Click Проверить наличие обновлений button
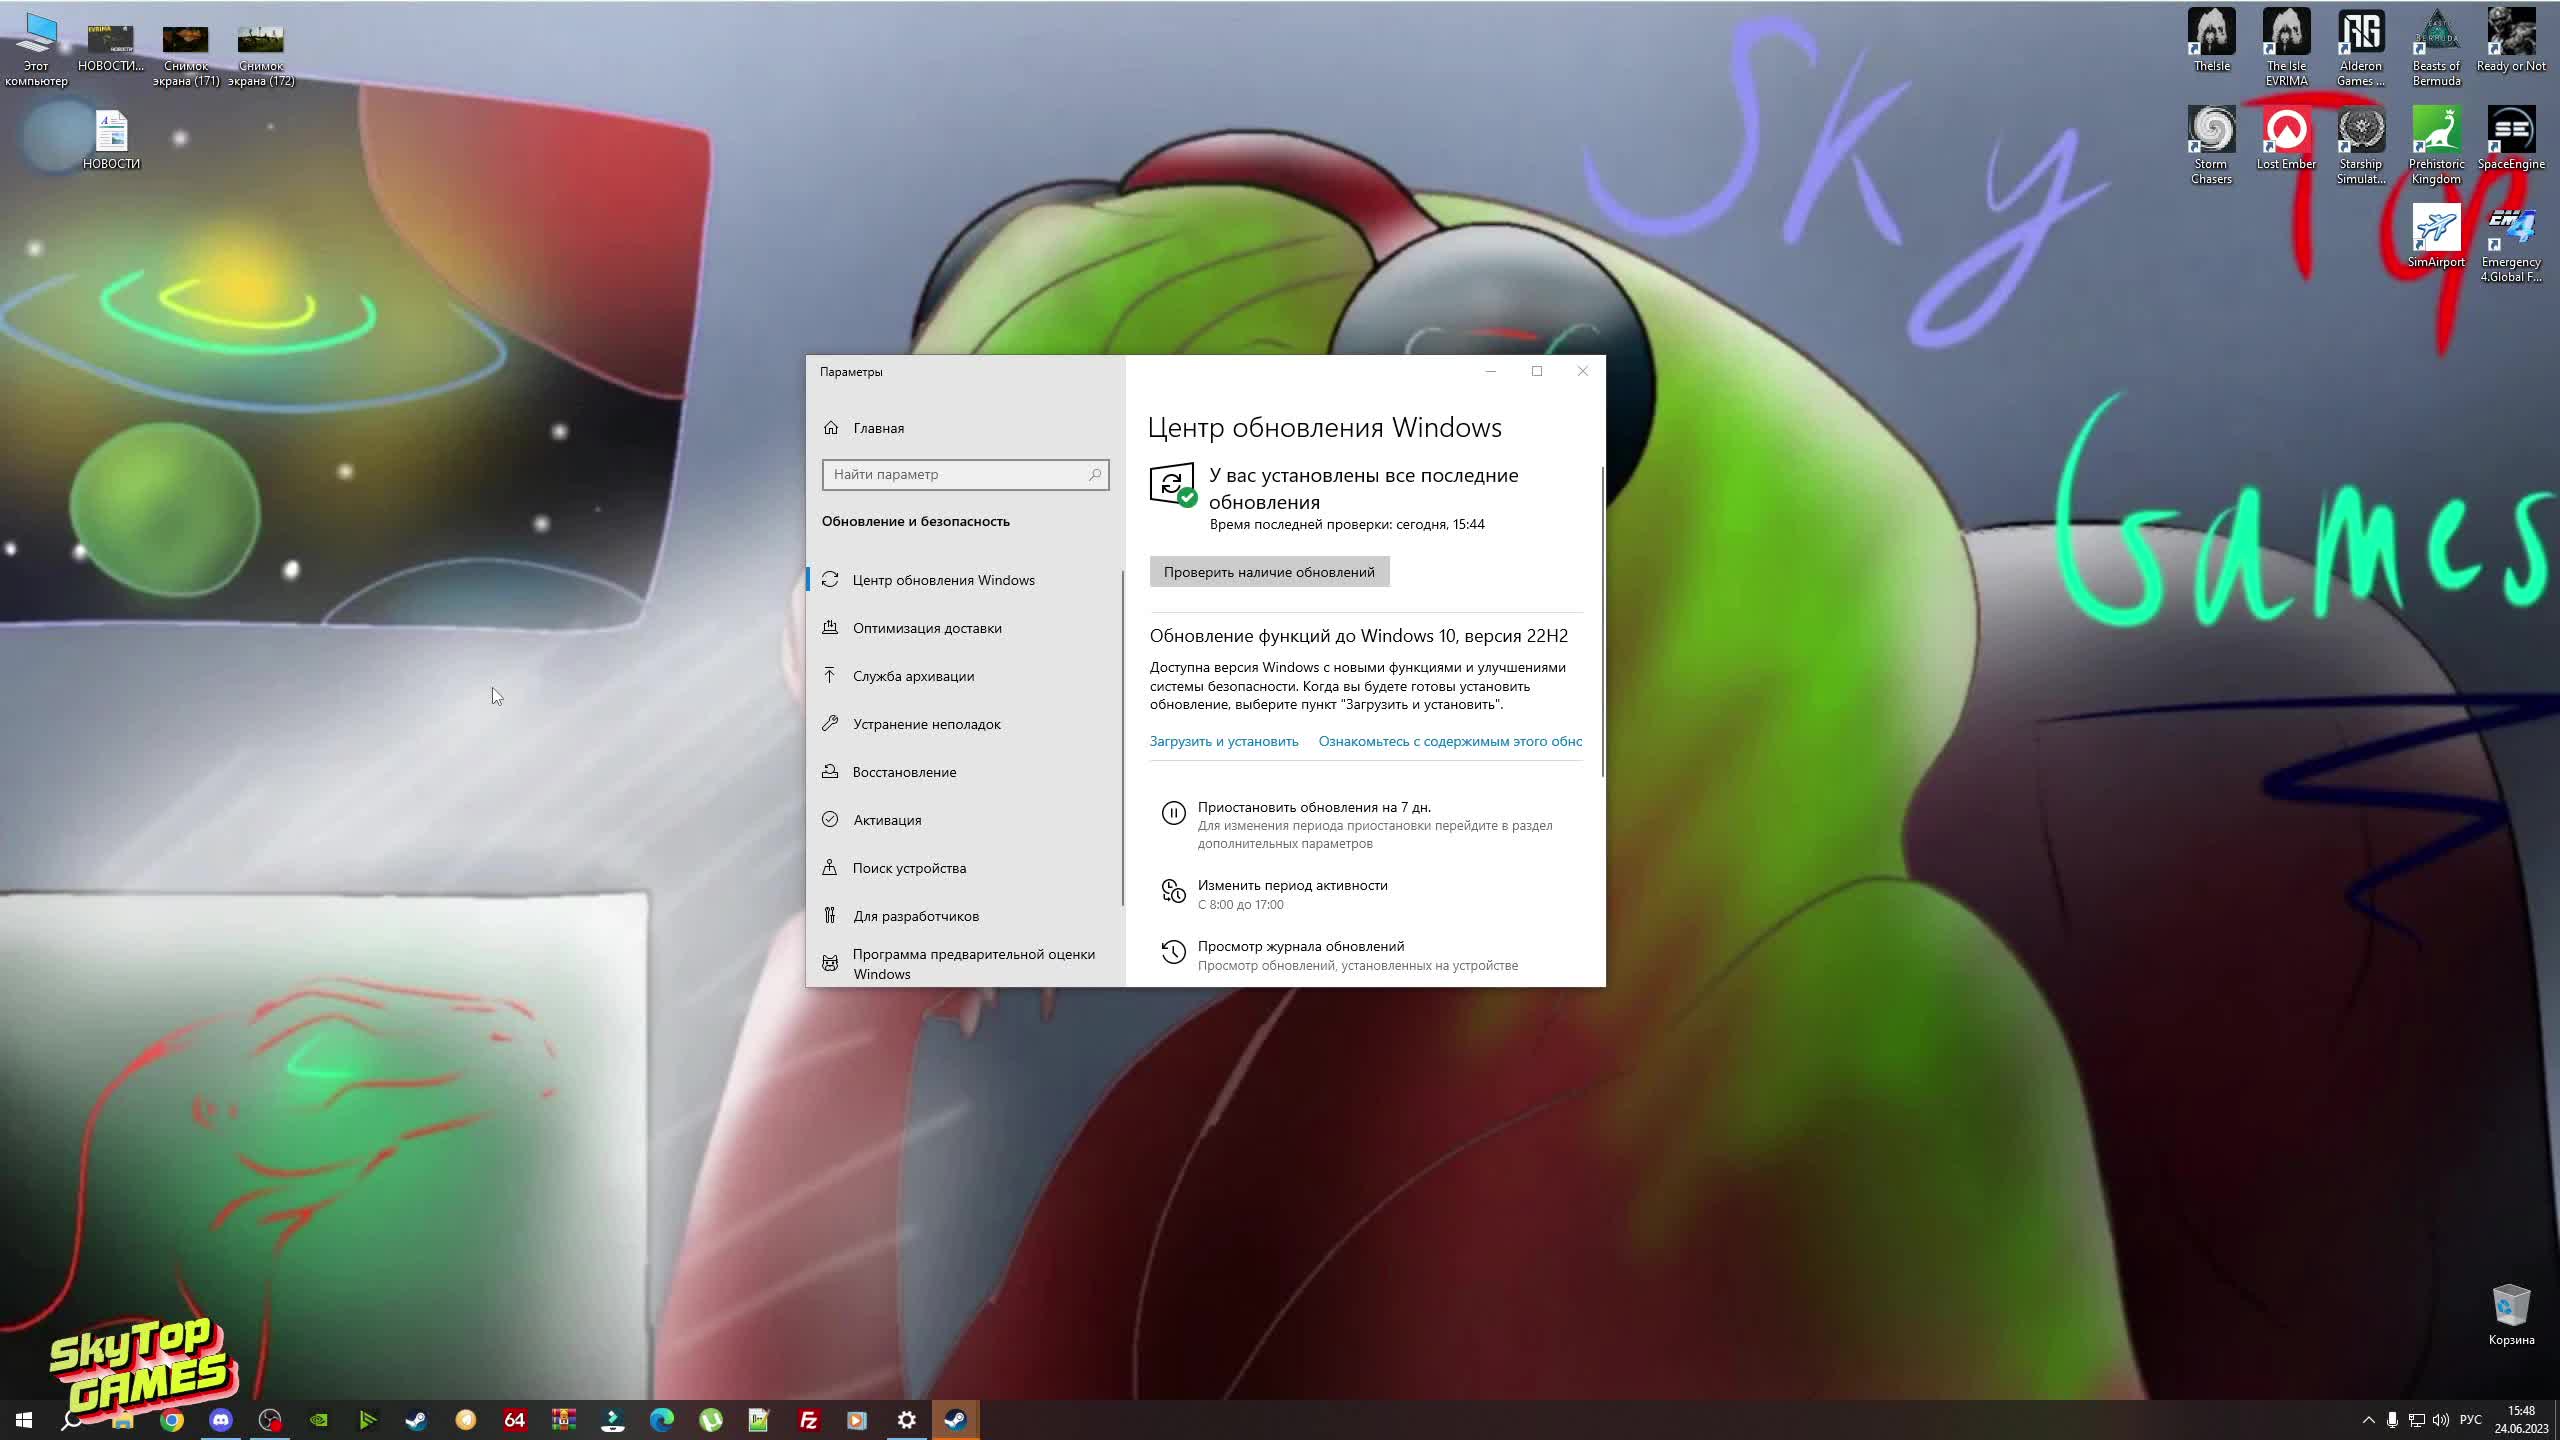Viewport: 2560px width, 1440px height. tap(1268, 570)
